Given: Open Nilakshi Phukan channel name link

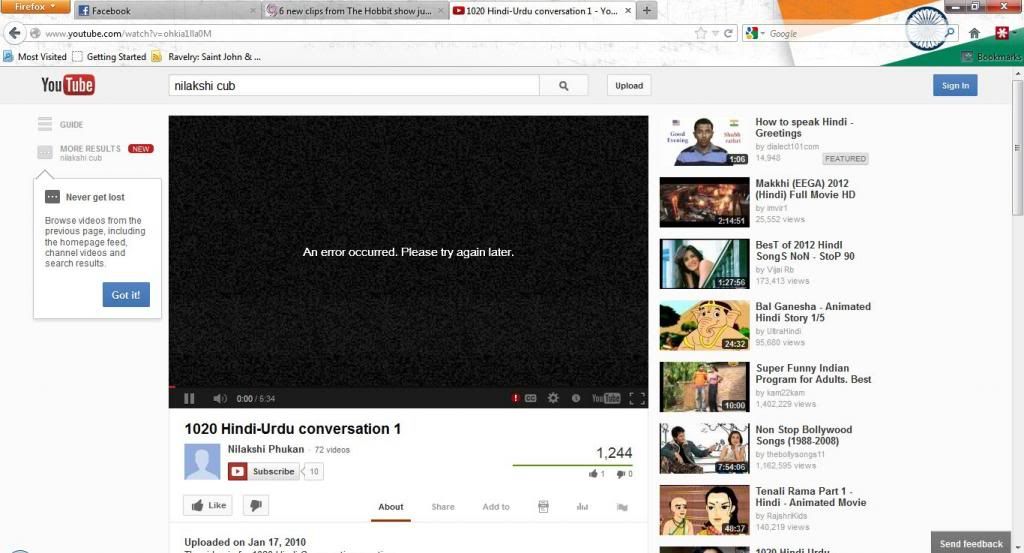Looking at the screenshot, I should (x=266, y=449).
